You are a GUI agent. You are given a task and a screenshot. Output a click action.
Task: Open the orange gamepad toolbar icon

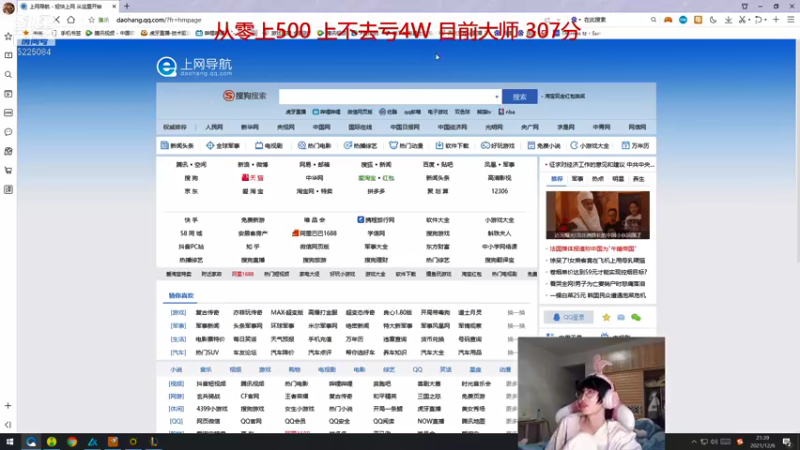(668, 20)
